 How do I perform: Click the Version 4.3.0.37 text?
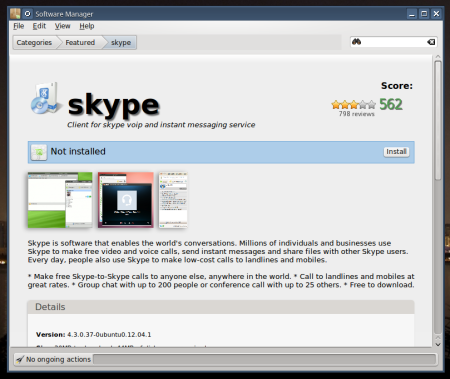tap(94, 334)
